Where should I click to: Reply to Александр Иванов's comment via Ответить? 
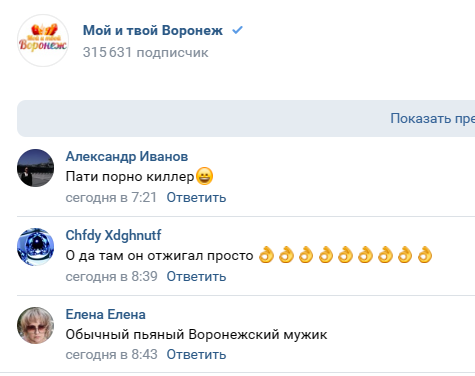[196, 197]
